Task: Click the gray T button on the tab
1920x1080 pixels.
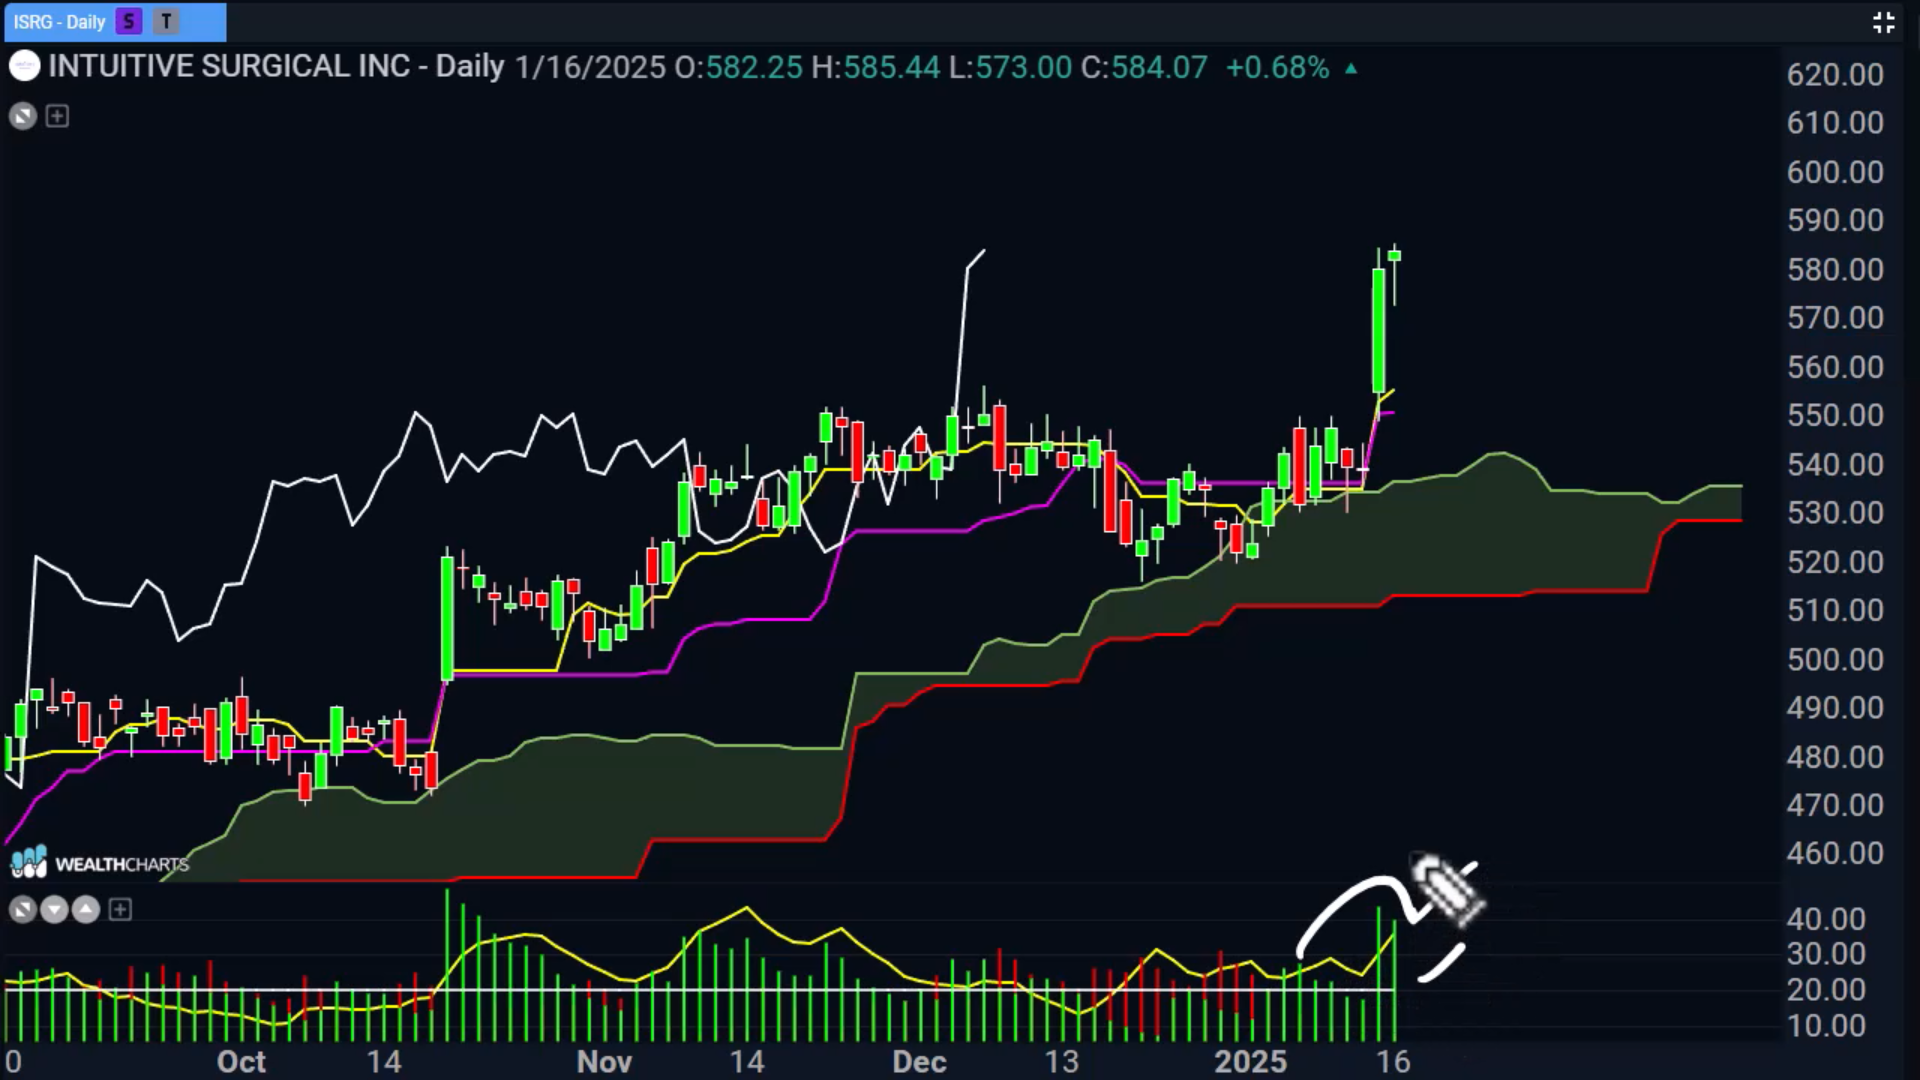Action: click(166, 21)
